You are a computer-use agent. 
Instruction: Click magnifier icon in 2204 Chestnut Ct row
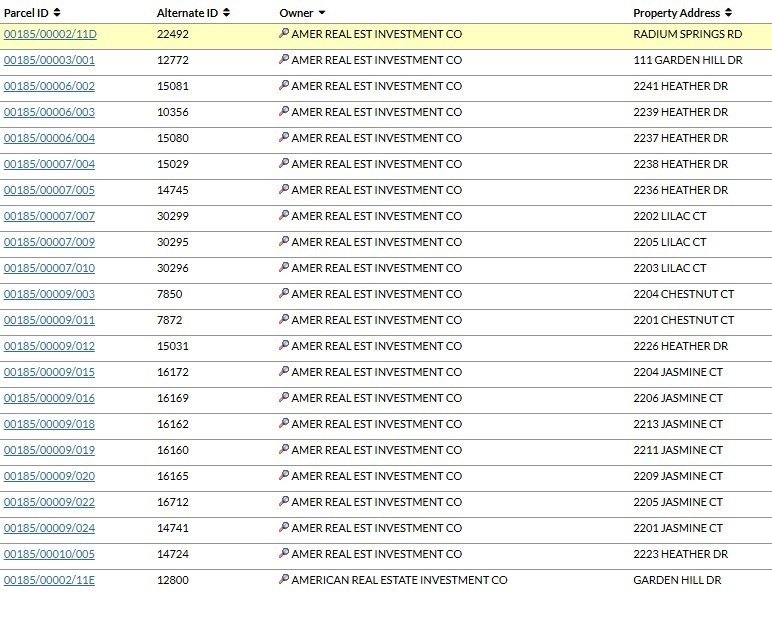click(284, 293)
